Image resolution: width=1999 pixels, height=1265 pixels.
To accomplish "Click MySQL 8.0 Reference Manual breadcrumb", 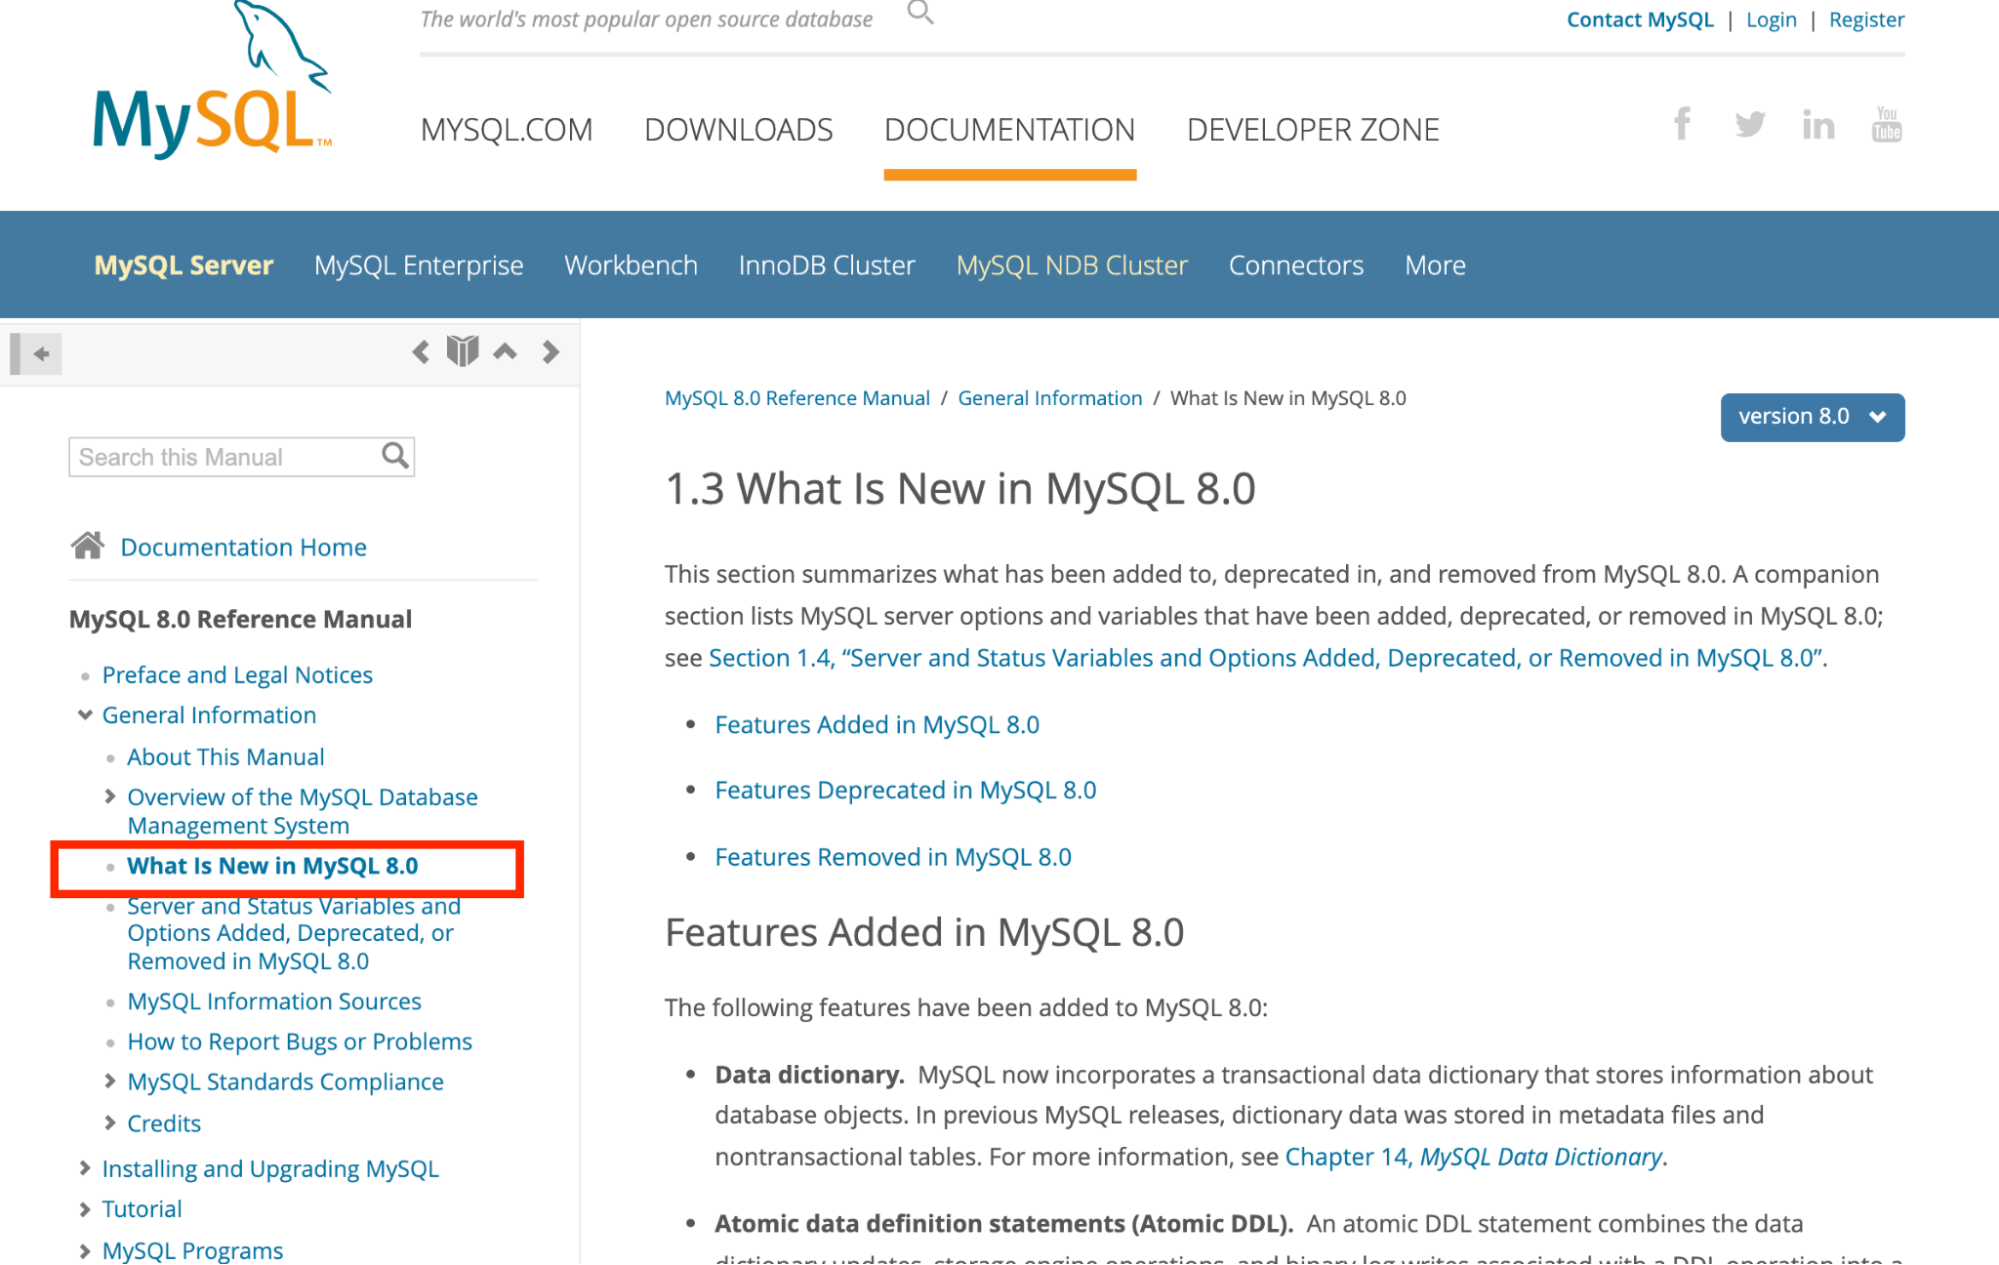I will click(797, 398).
